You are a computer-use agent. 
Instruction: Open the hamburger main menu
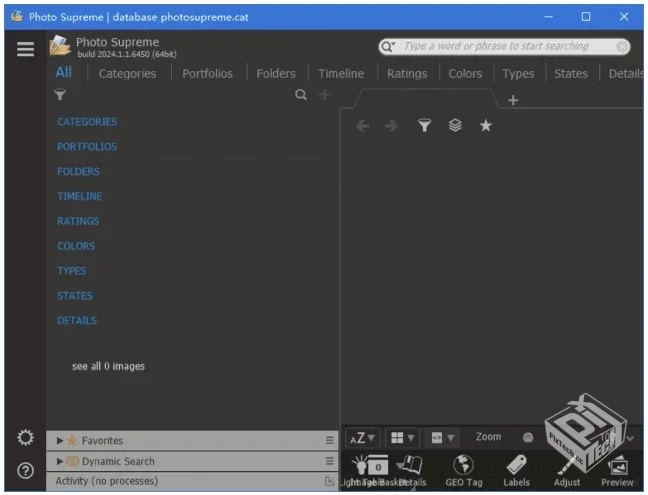tap(25, 49)
